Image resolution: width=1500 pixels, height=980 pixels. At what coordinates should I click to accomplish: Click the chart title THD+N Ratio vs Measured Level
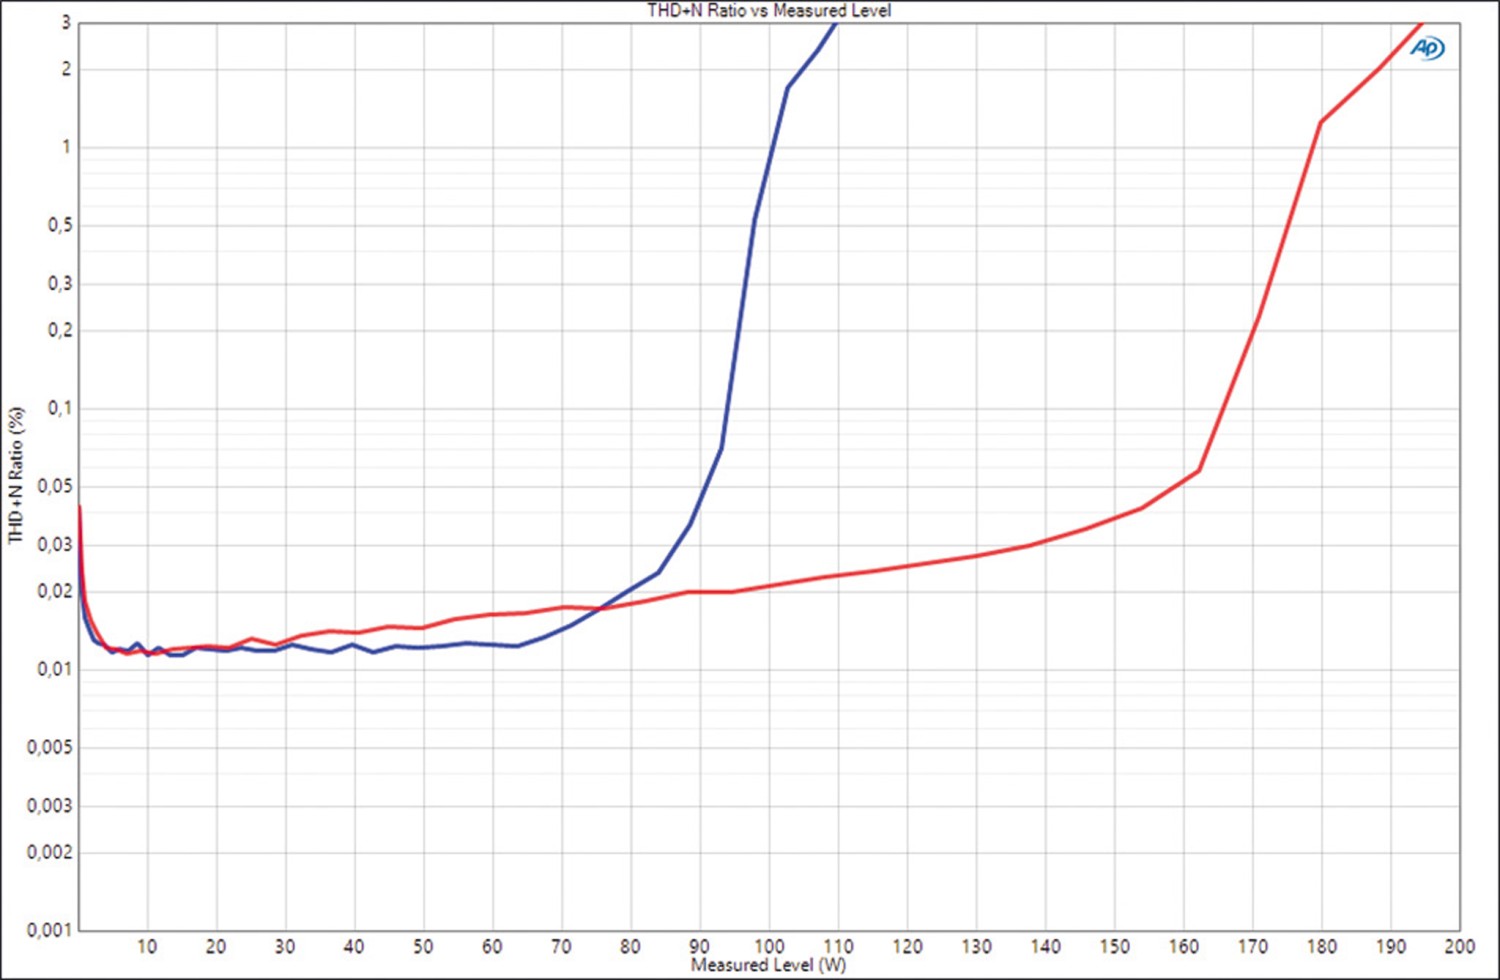768,11
